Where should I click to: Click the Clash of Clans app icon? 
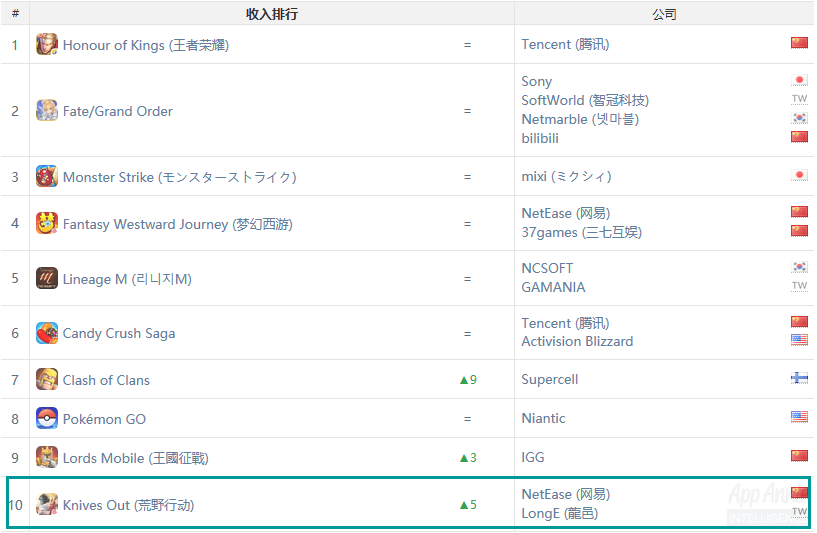click(x=46, y=379)
